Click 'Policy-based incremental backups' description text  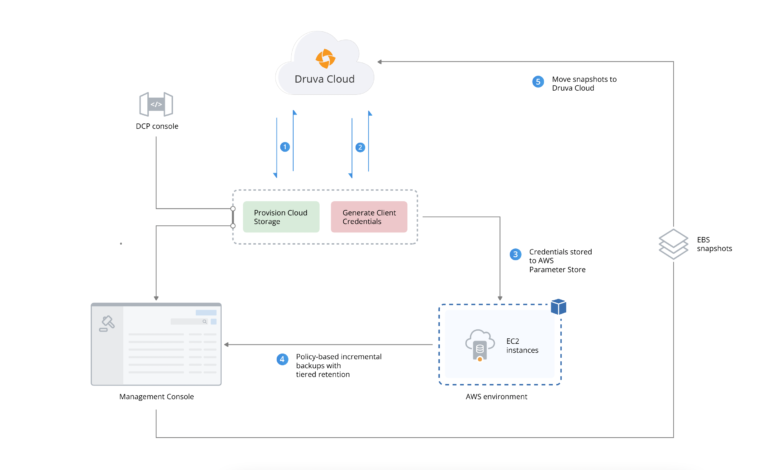click(338, 363)
